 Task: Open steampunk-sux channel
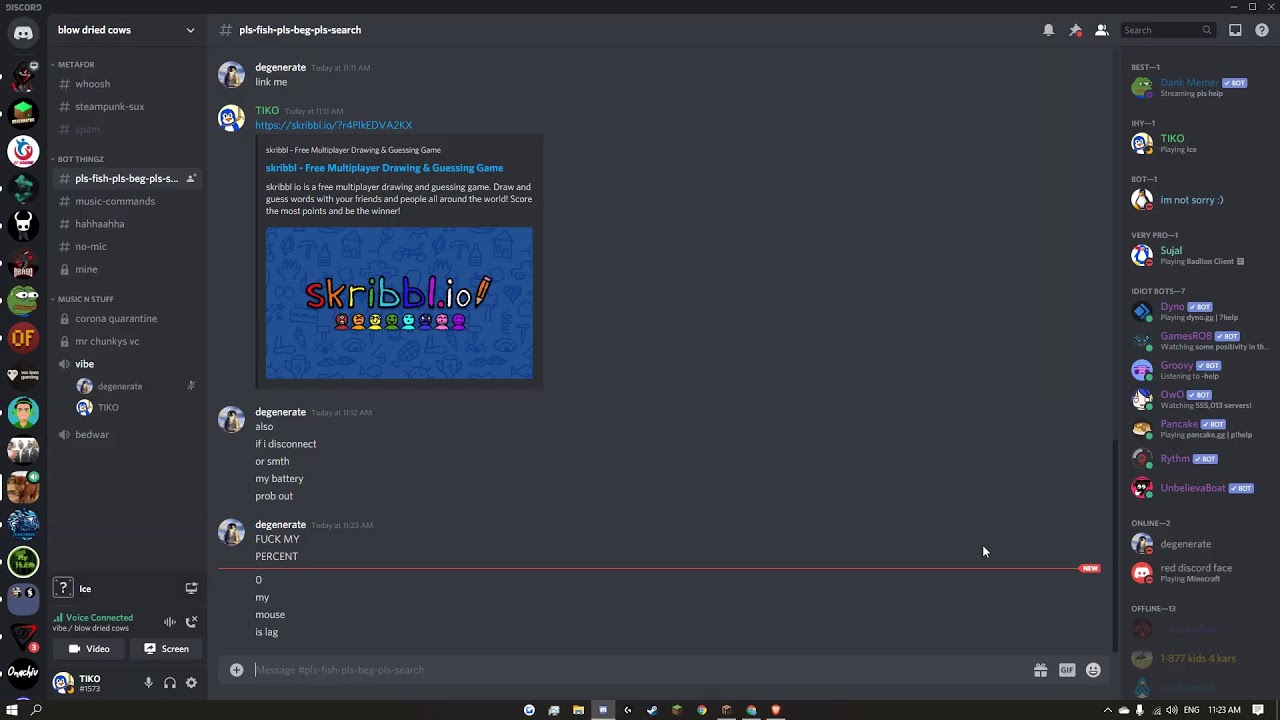coord(126,107)
